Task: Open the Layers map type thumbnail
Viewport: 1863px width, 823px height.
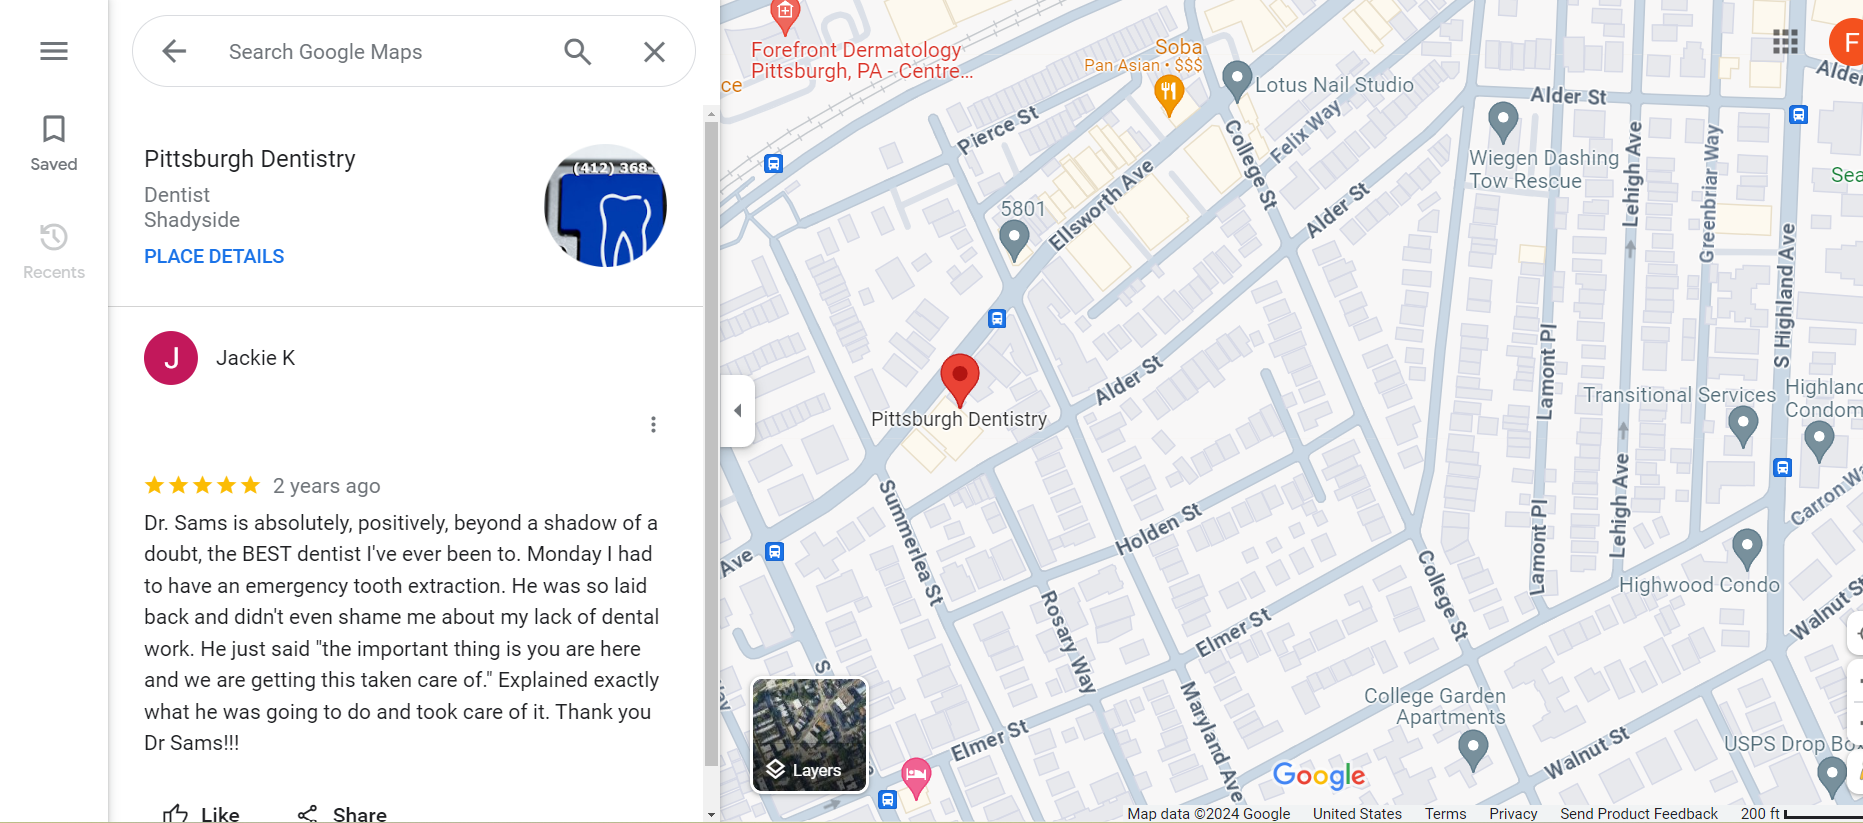Action: click(809, 735)
